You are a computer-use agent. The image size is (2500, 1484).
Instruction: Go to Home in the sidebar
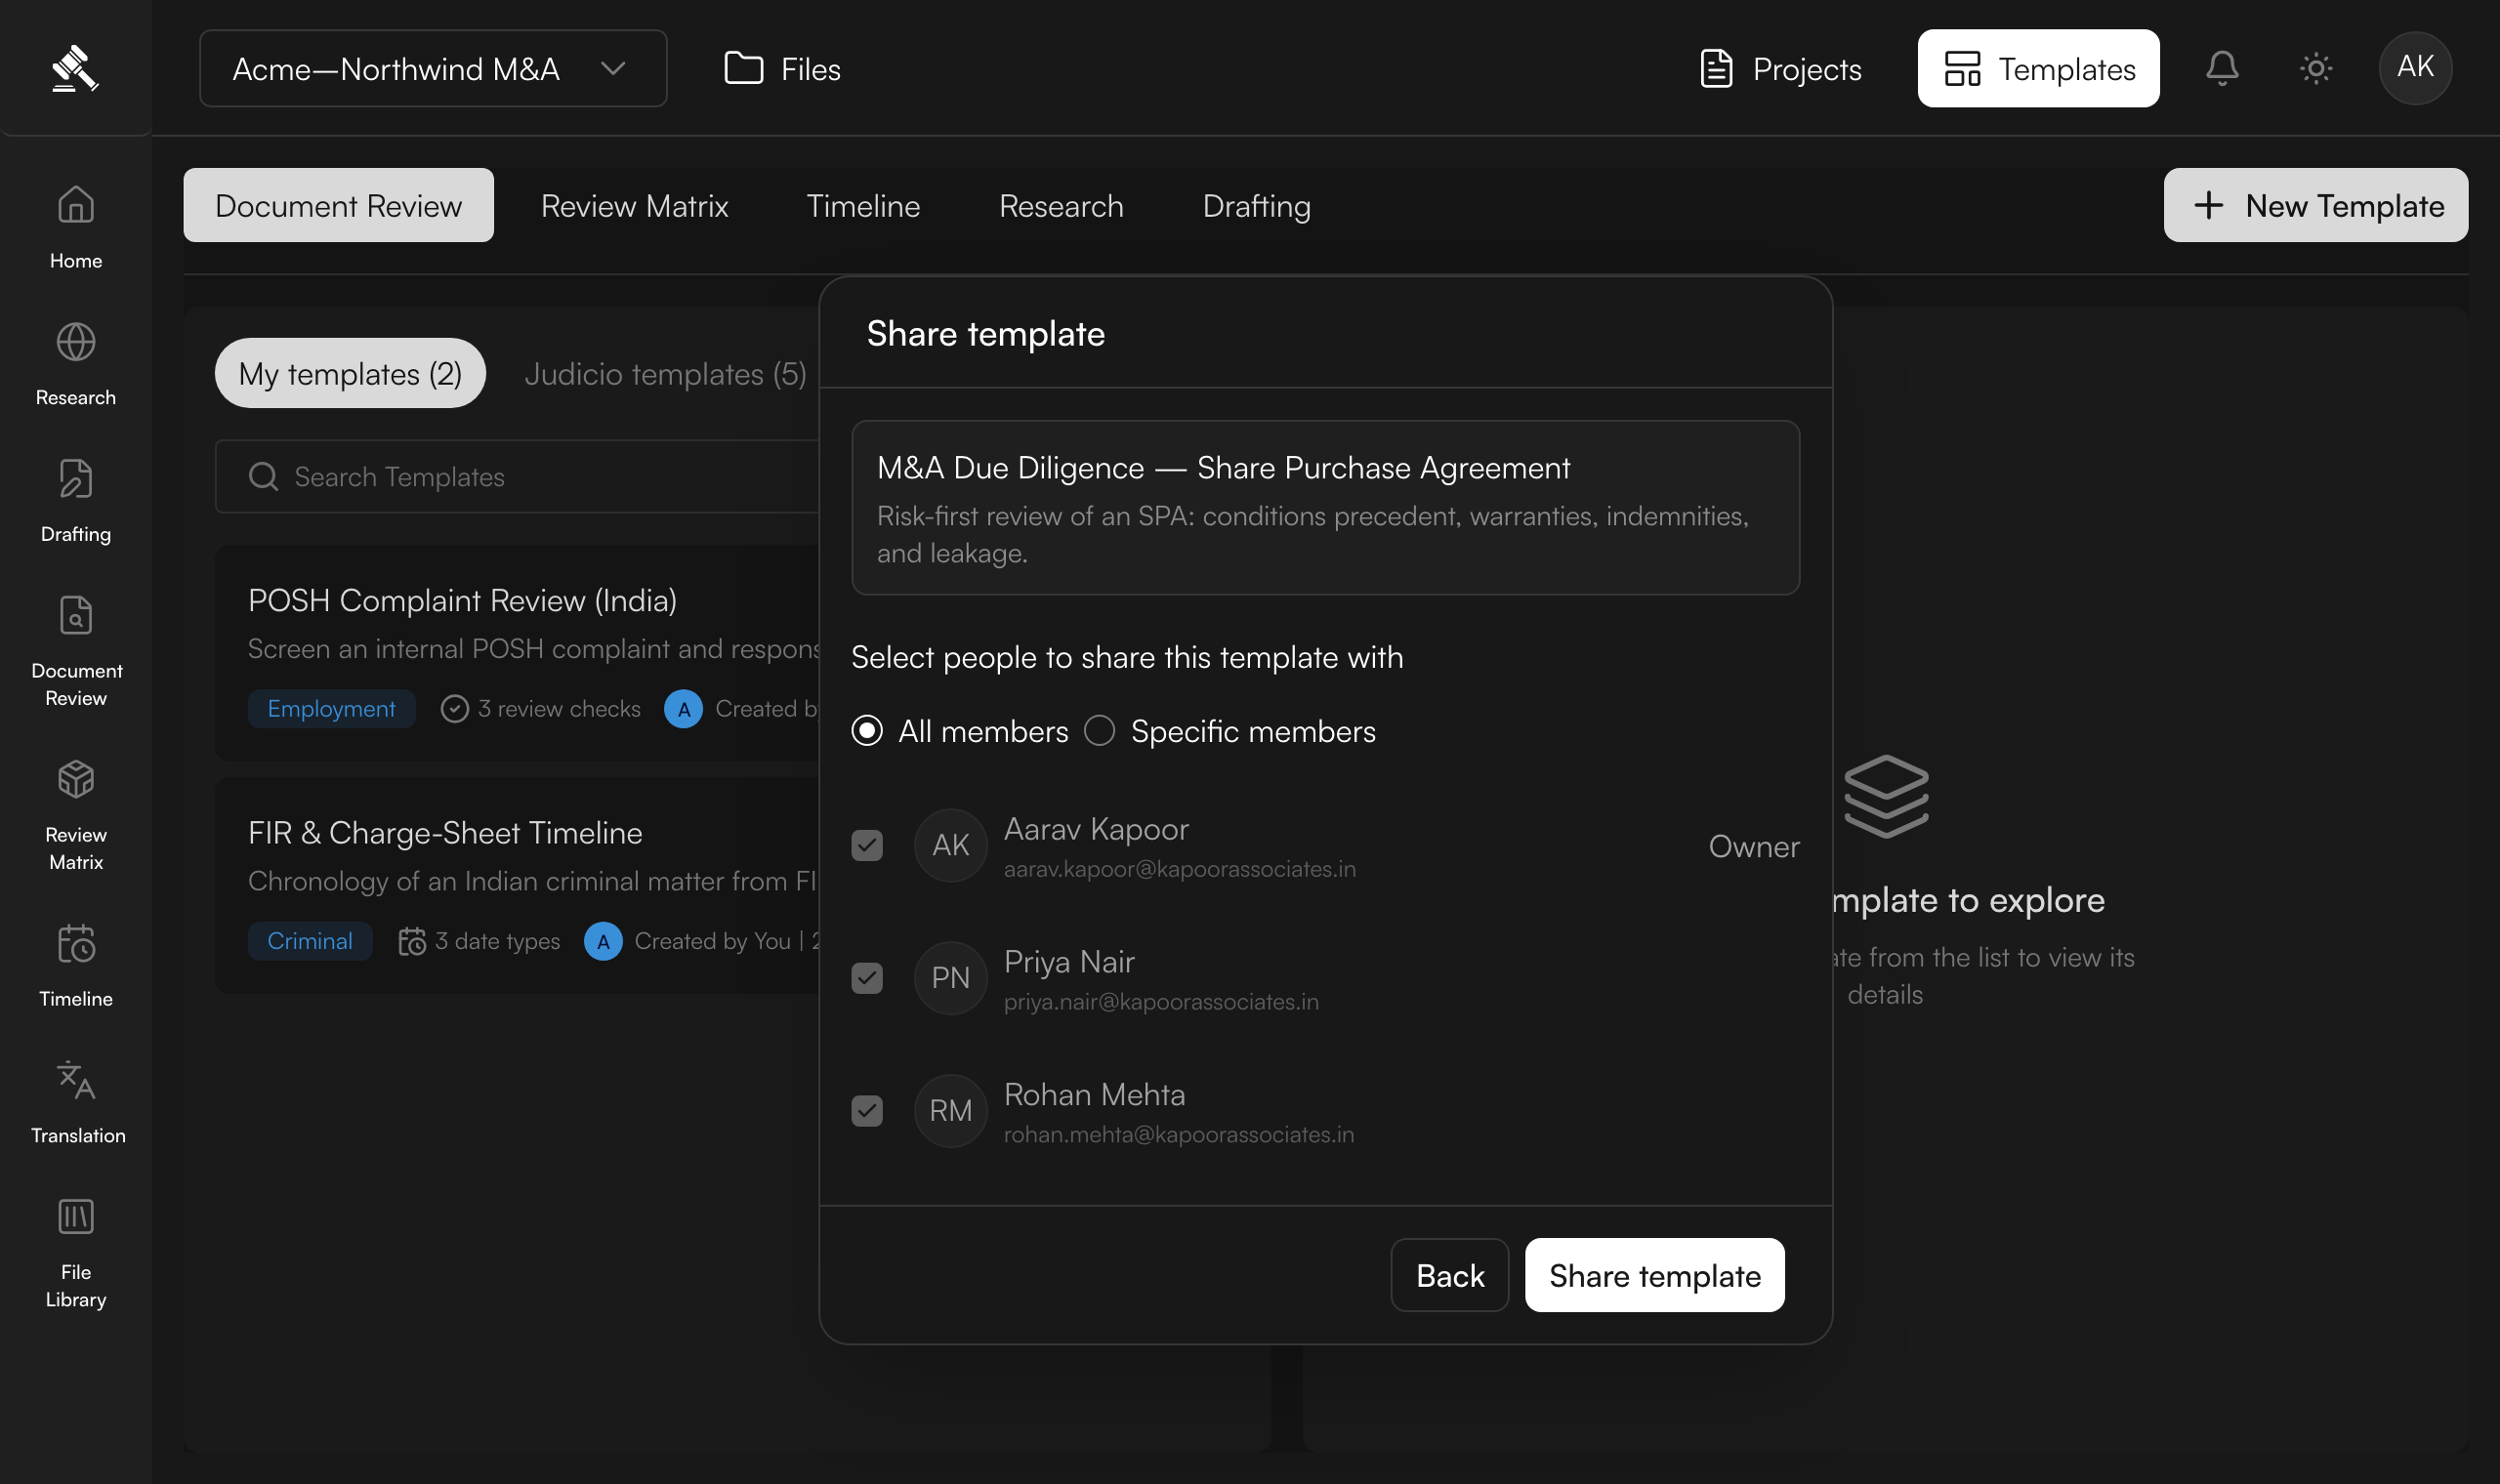76,228
